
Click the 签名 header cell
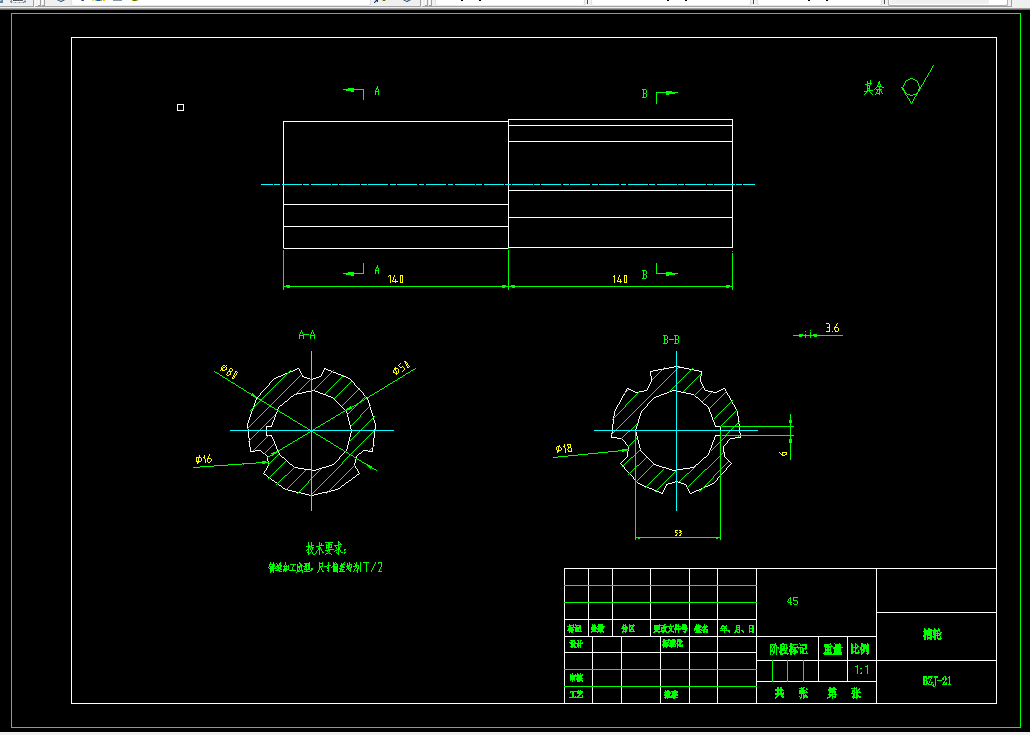[702, 629]
